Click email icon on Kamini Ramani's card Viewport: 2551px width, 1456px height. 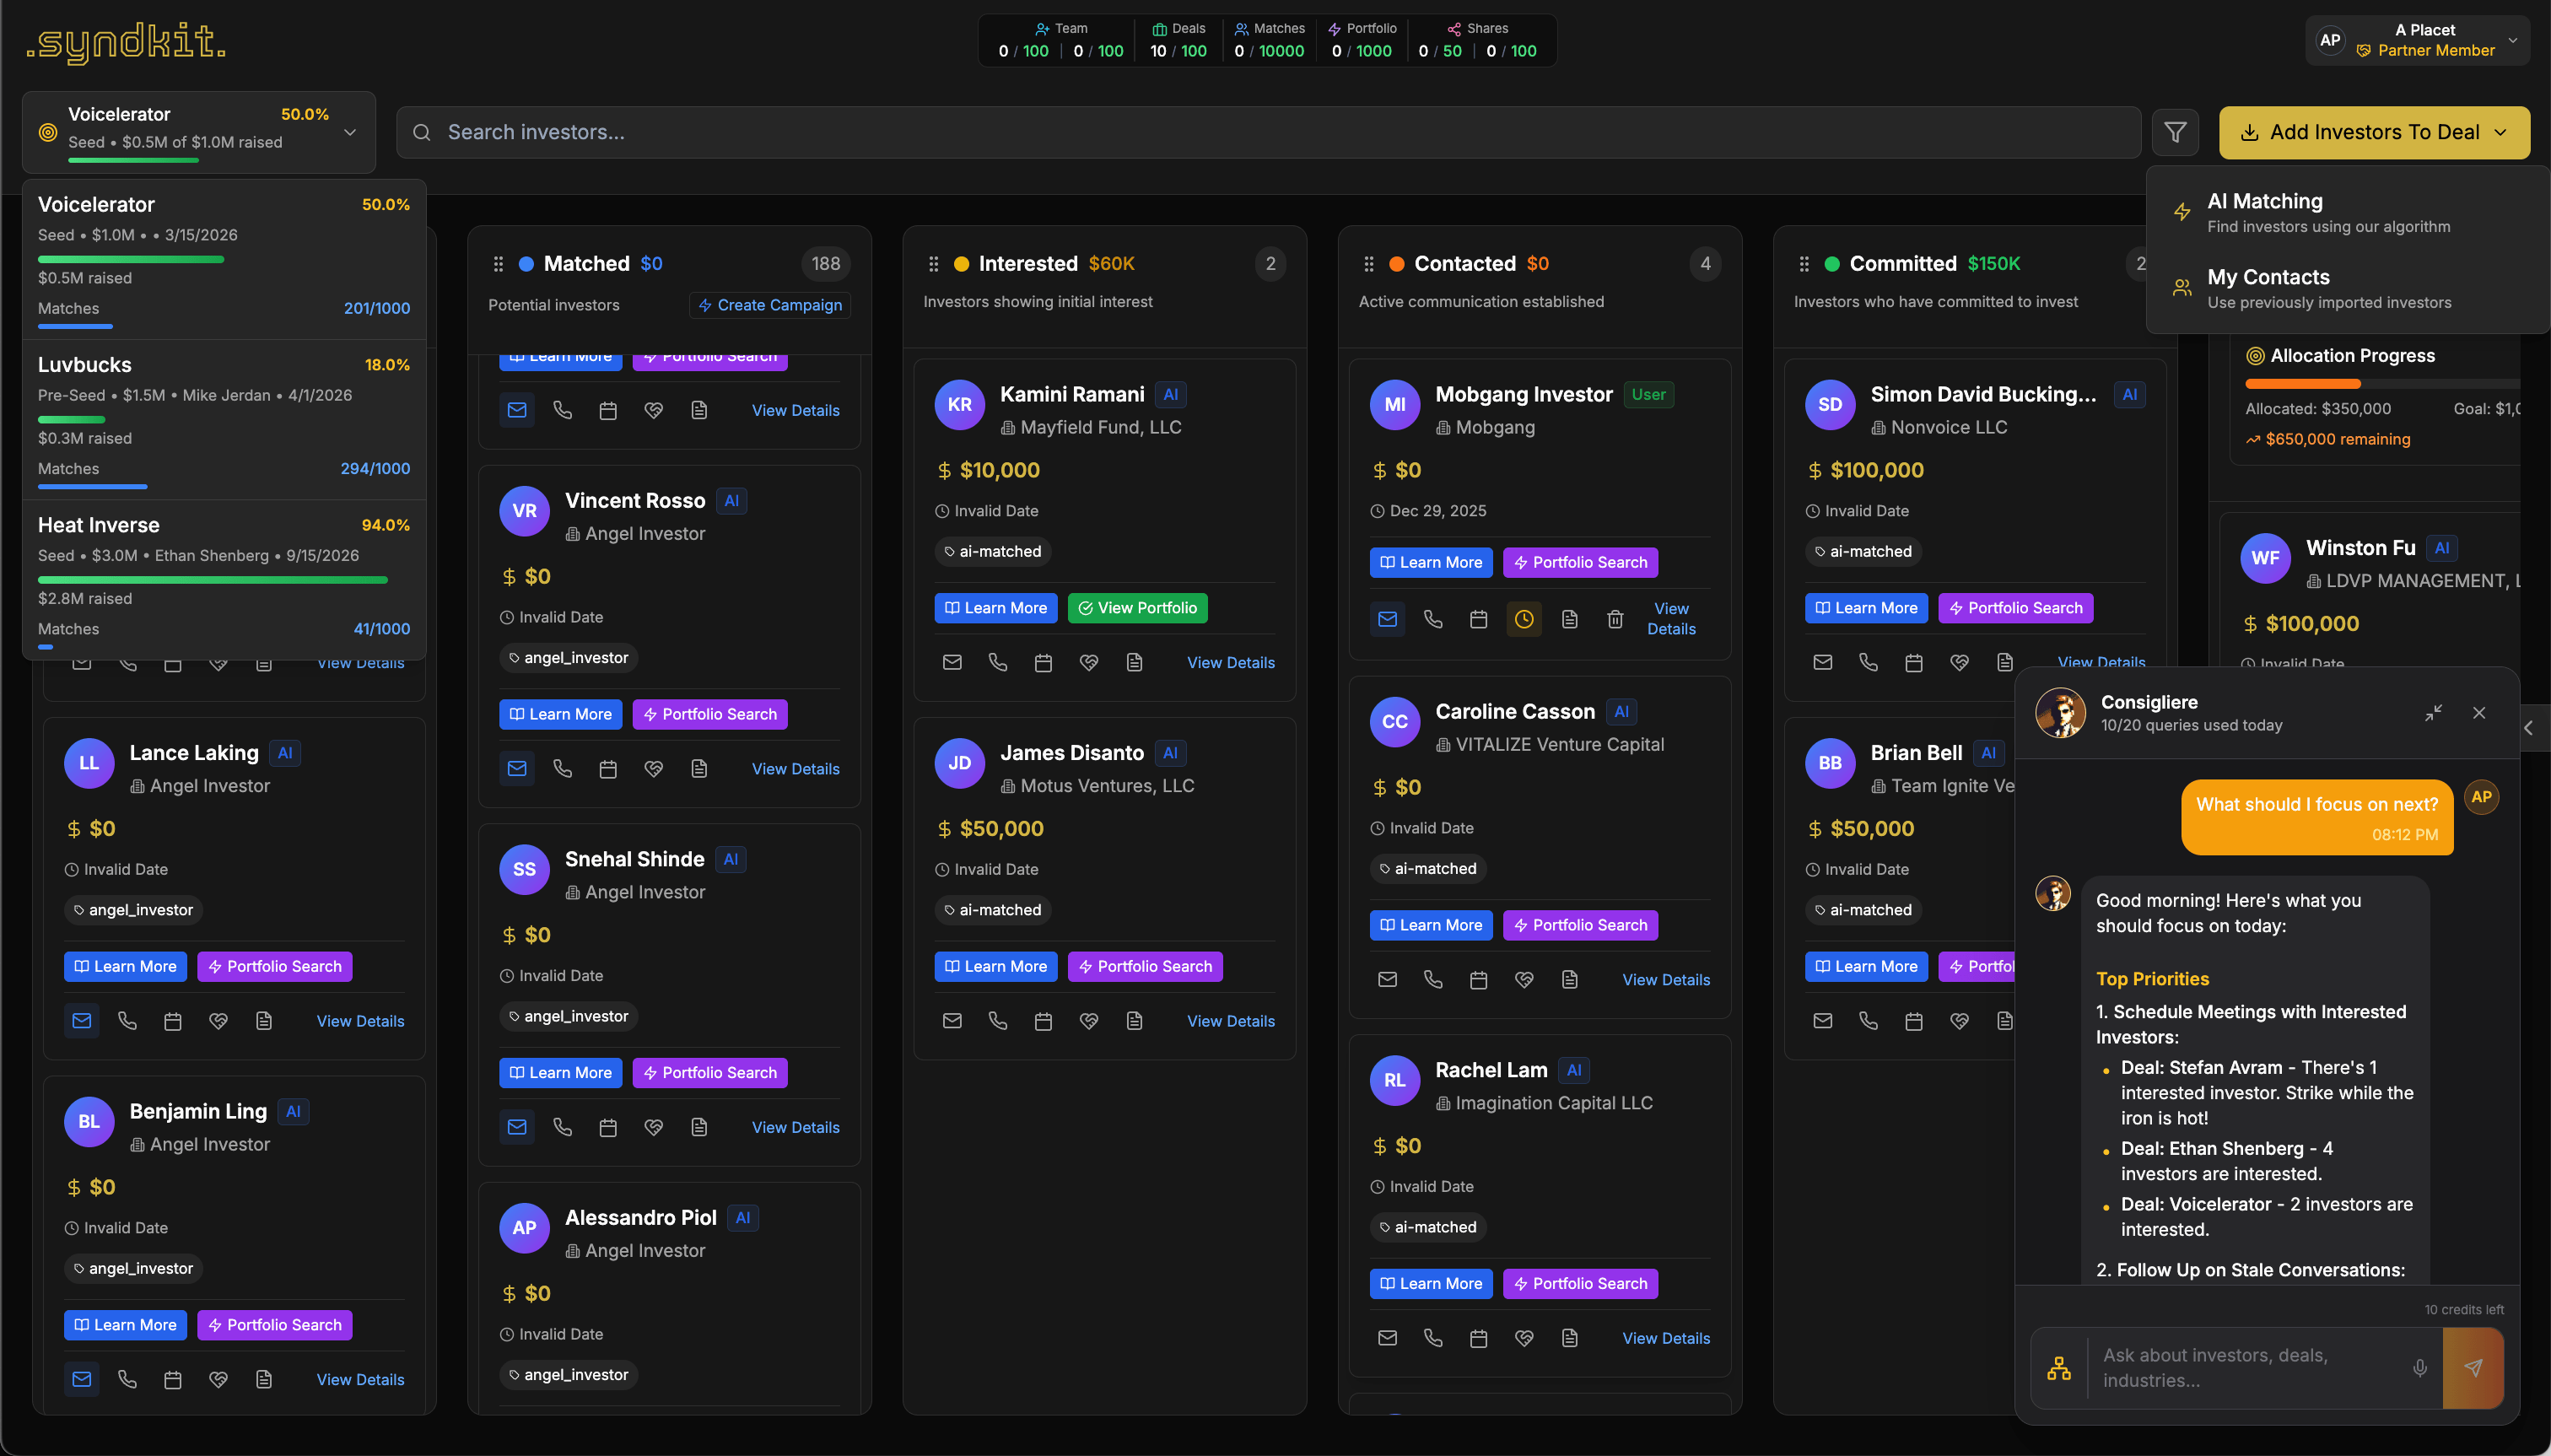pos(952,662)
